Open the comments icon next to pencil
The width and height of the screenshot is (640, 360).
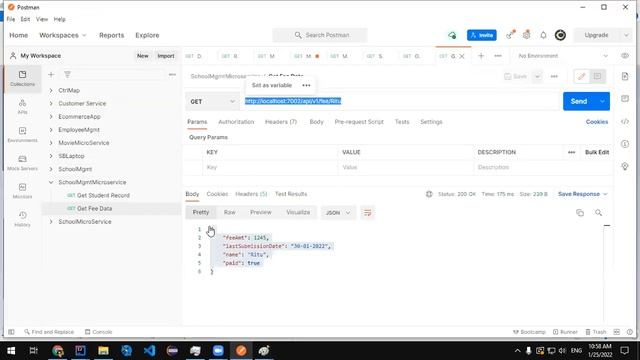click(598, 76)
